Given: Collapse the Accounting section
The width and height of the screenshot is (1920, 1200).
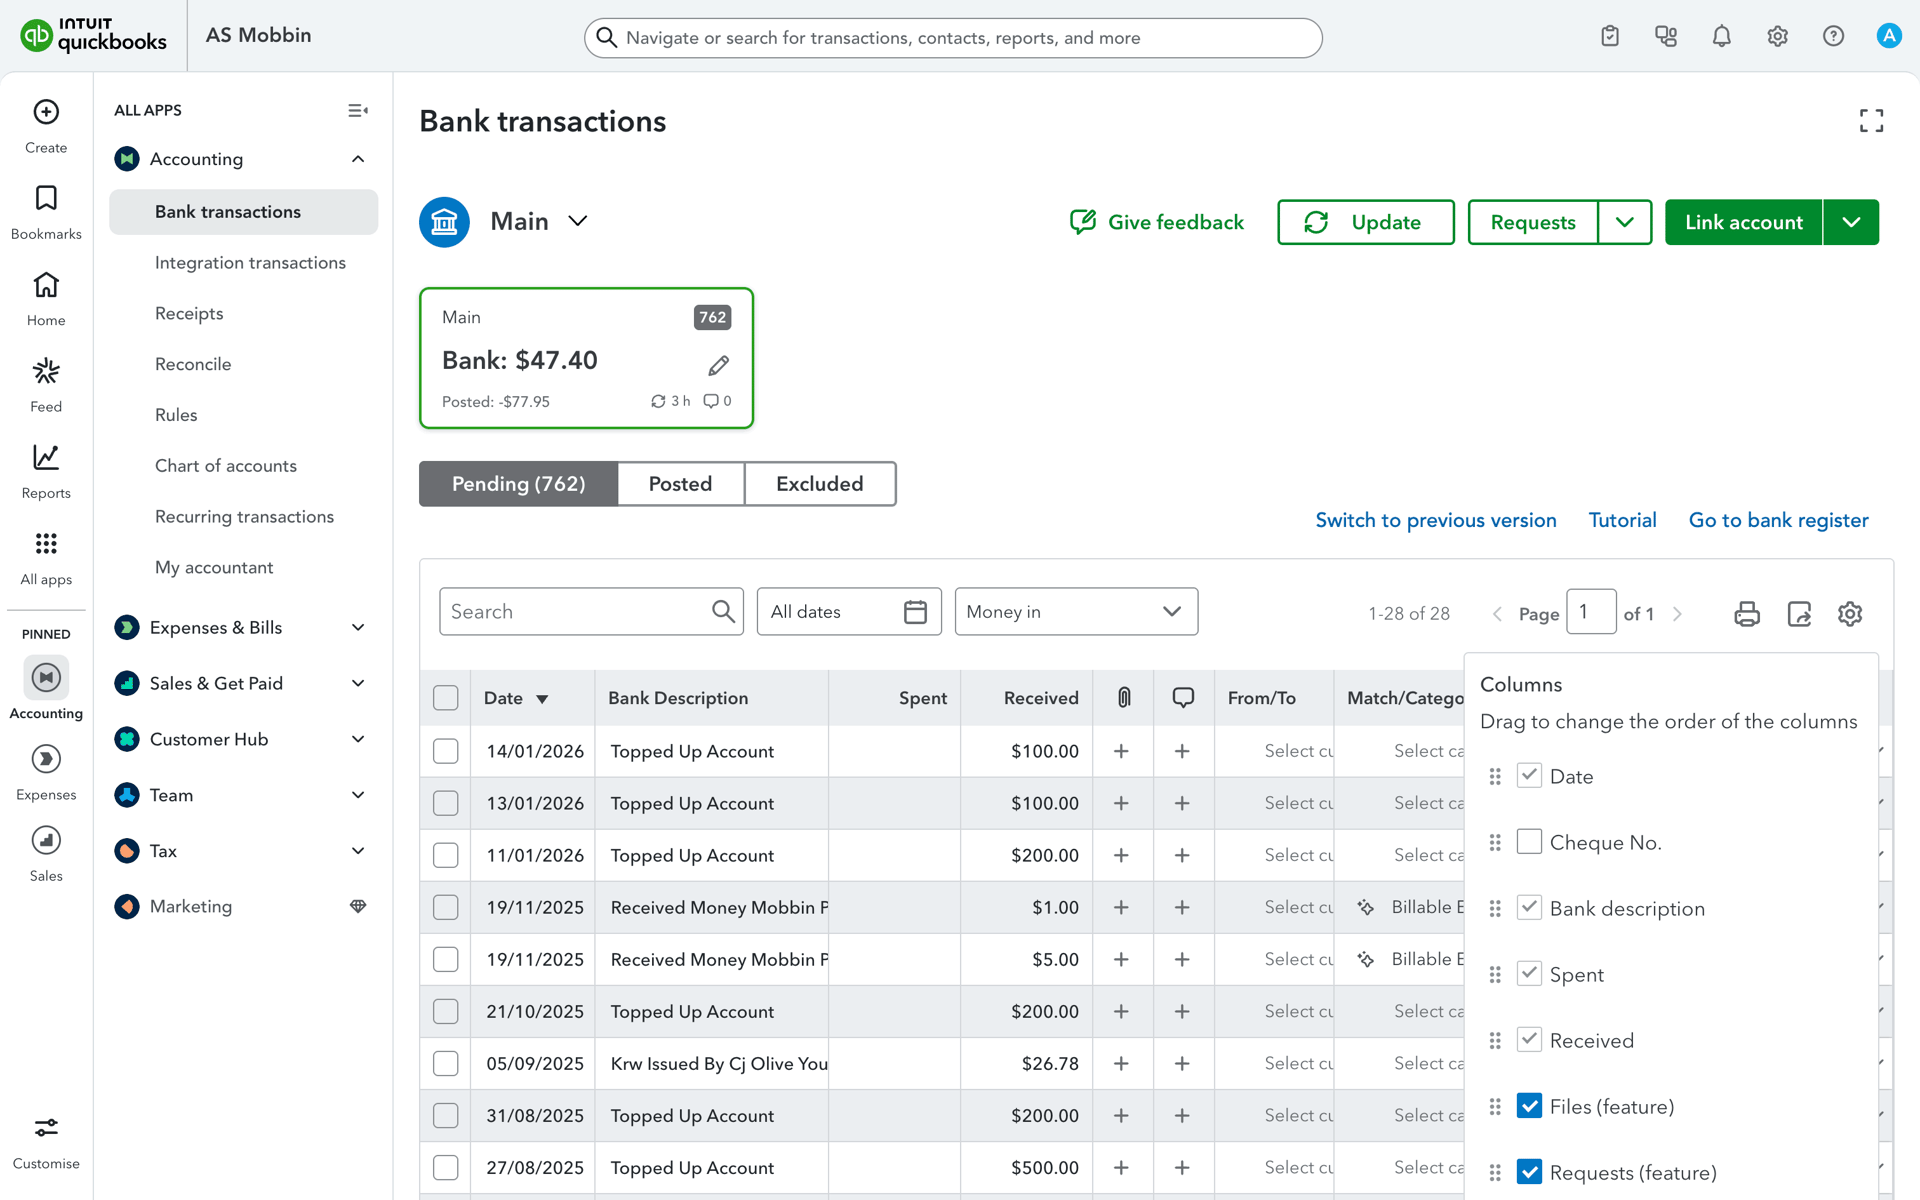Looking at the screenshot, I should tap(358, 159).
